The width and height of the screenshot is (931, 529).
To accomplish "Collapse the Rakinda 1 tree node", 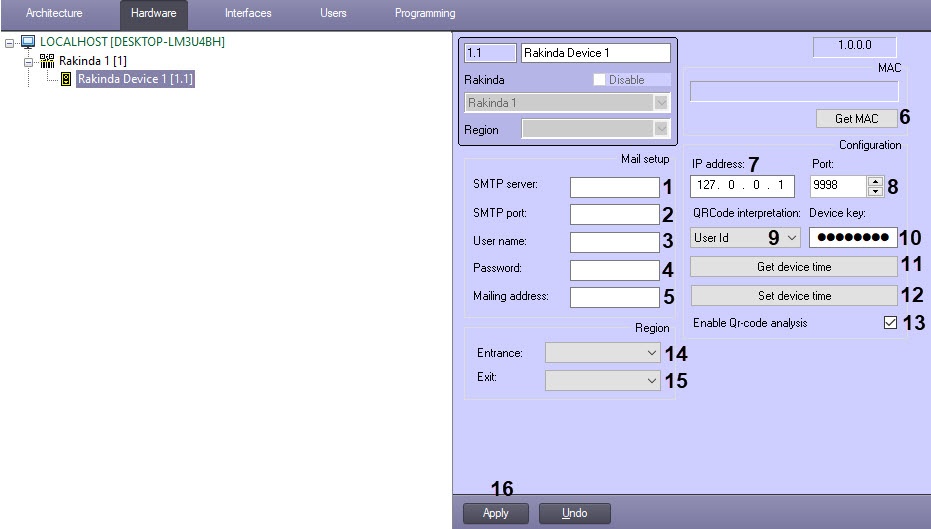I will pos(28,61).
